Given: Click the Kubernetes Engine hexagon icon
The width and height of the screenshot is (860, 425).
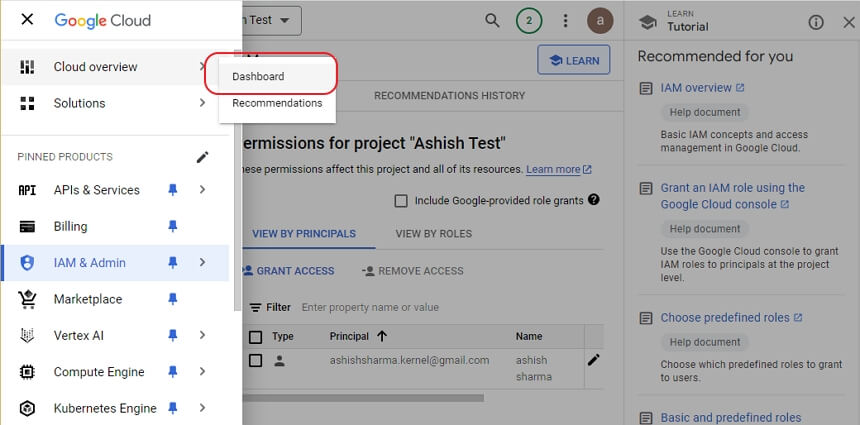Looking at the screenshot, I should (27, 408).
